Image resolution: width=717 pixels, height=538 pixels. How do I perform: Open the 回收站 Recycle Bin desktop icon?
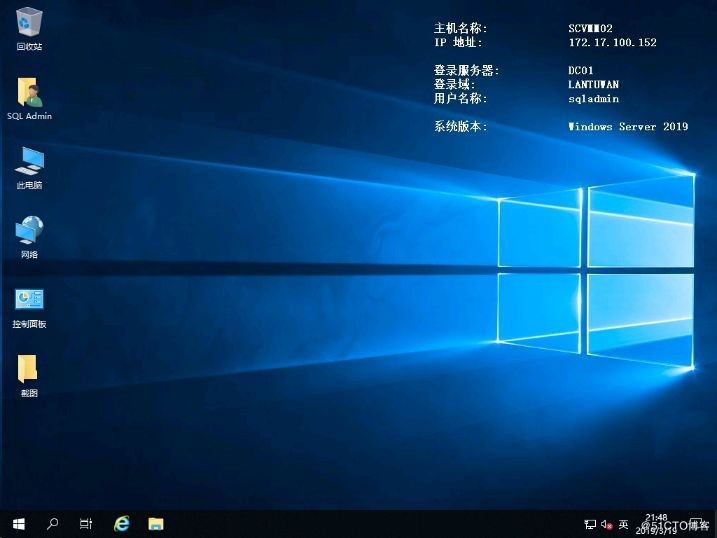click(x=29, y=29)
